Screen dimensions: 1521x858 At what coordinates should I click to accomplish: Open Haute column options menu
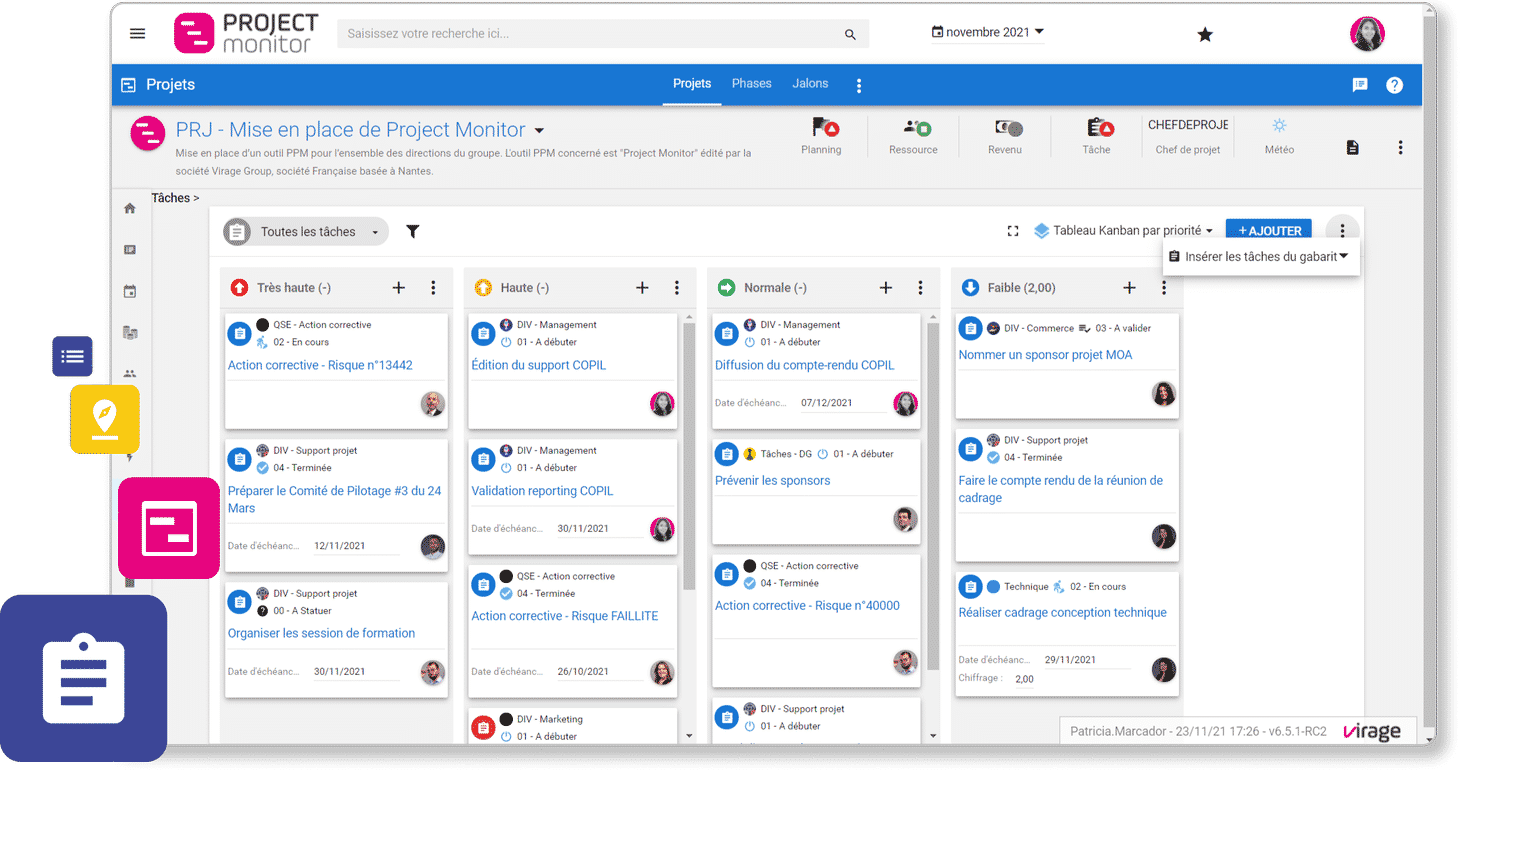[677, 288]
